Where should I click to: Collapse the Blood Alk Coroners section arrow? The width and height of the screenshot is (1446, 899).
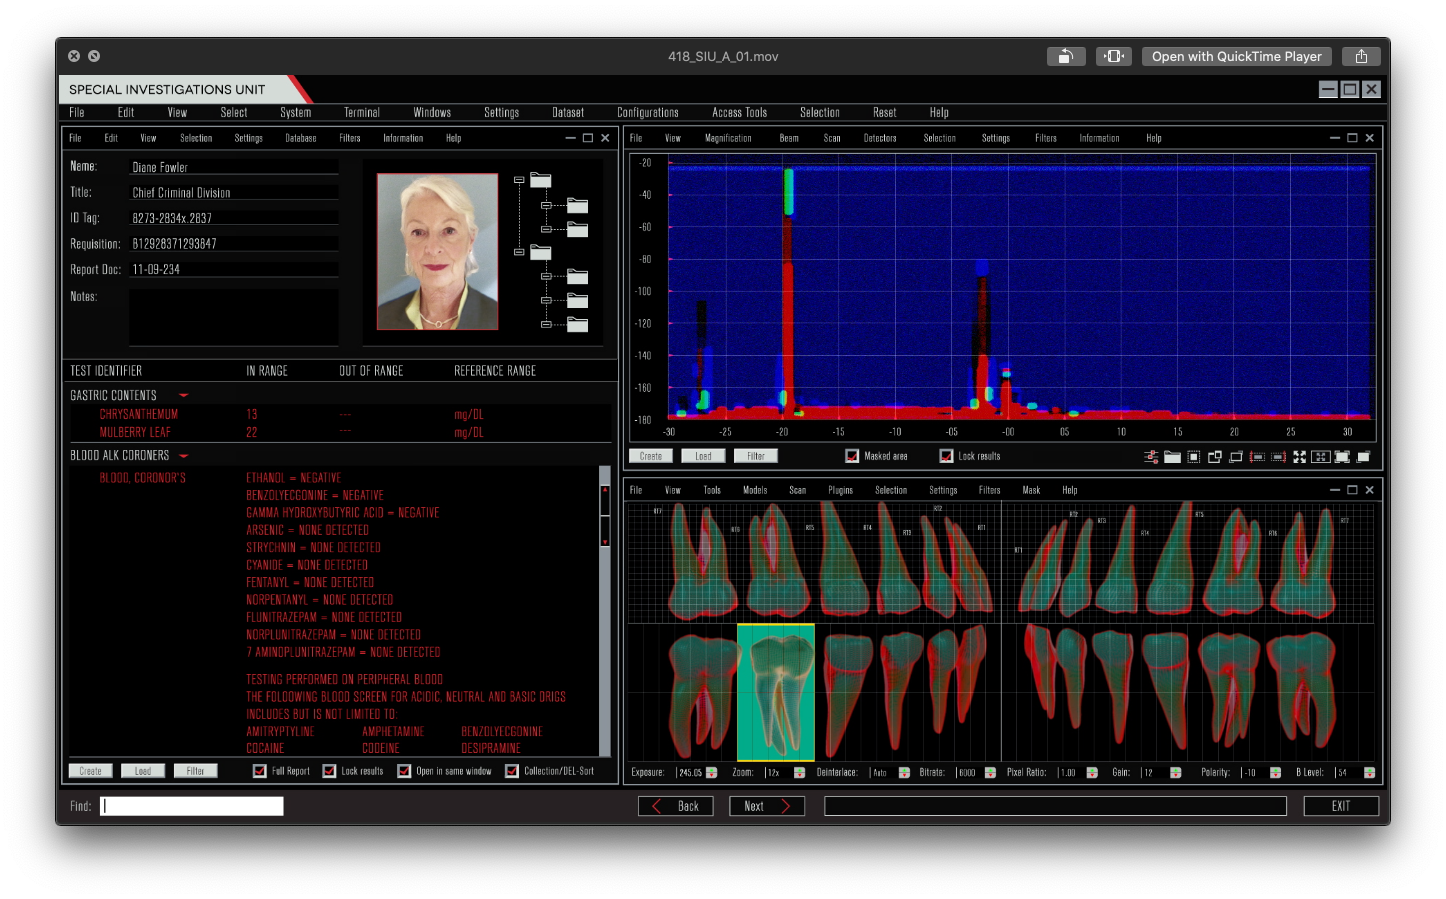click(x=183, y=456)
